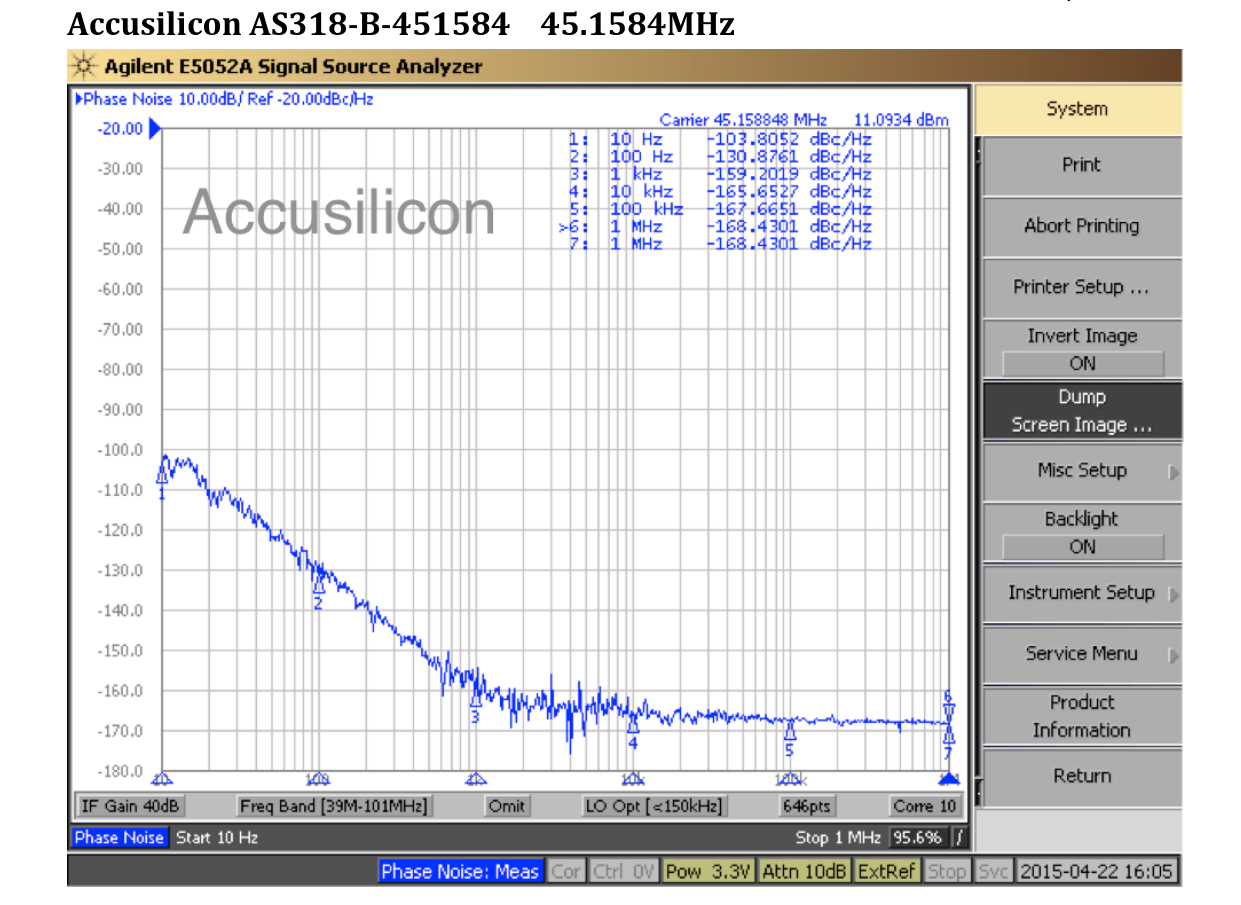Expand the Misc Setup submenu

(1082, 471)
